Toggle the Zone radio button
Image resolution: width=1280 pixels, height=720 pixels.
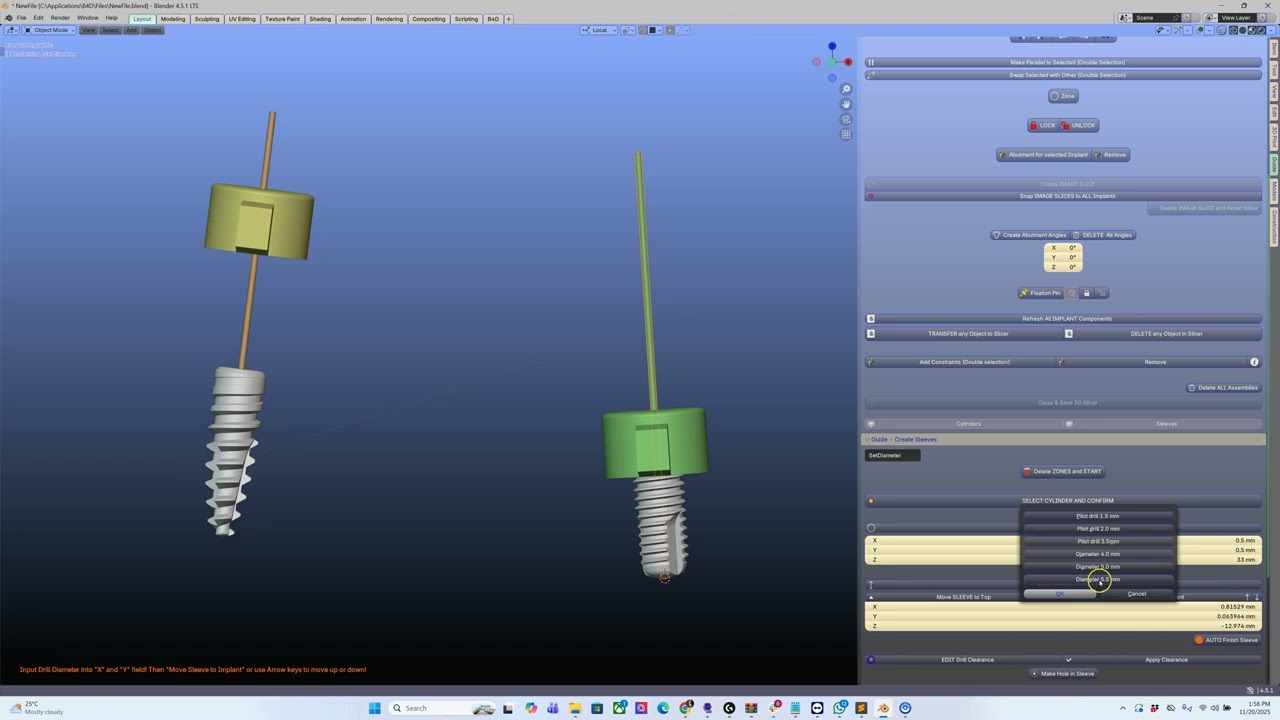coord(1062,96)
